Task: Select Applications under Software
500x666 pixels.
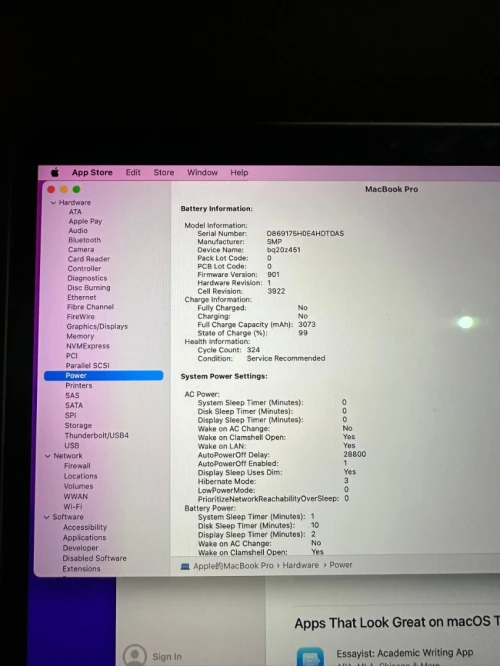Action: pos(84,538)
